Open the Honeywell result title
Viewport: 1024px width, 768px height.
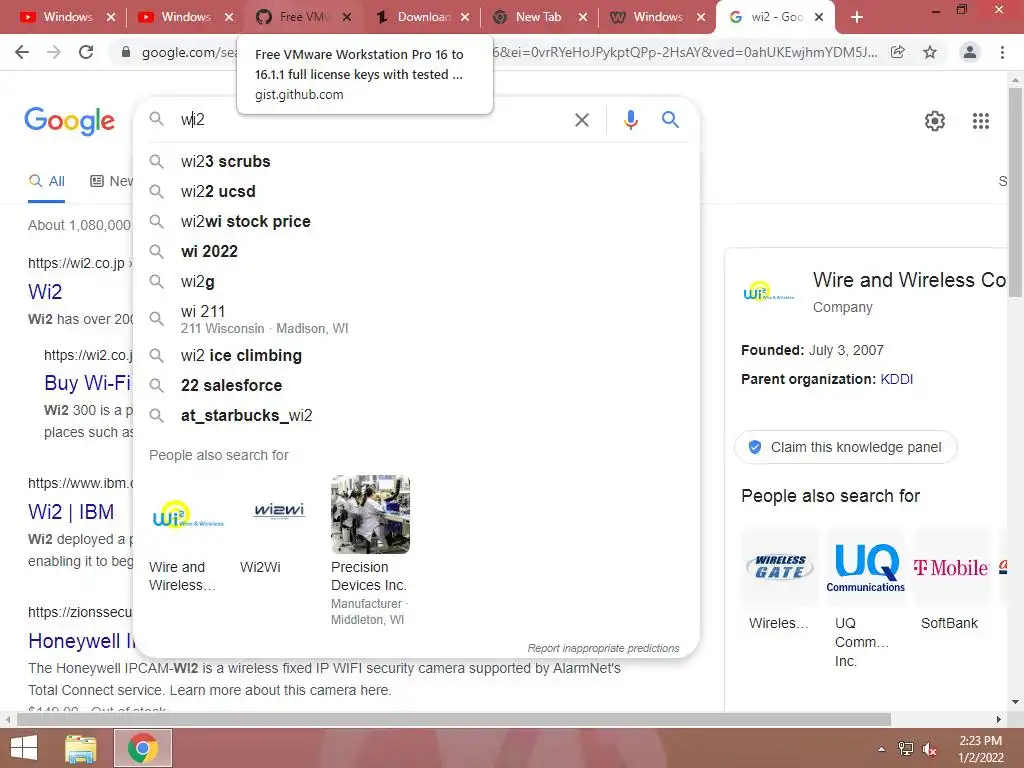click(x=82, y=641)
